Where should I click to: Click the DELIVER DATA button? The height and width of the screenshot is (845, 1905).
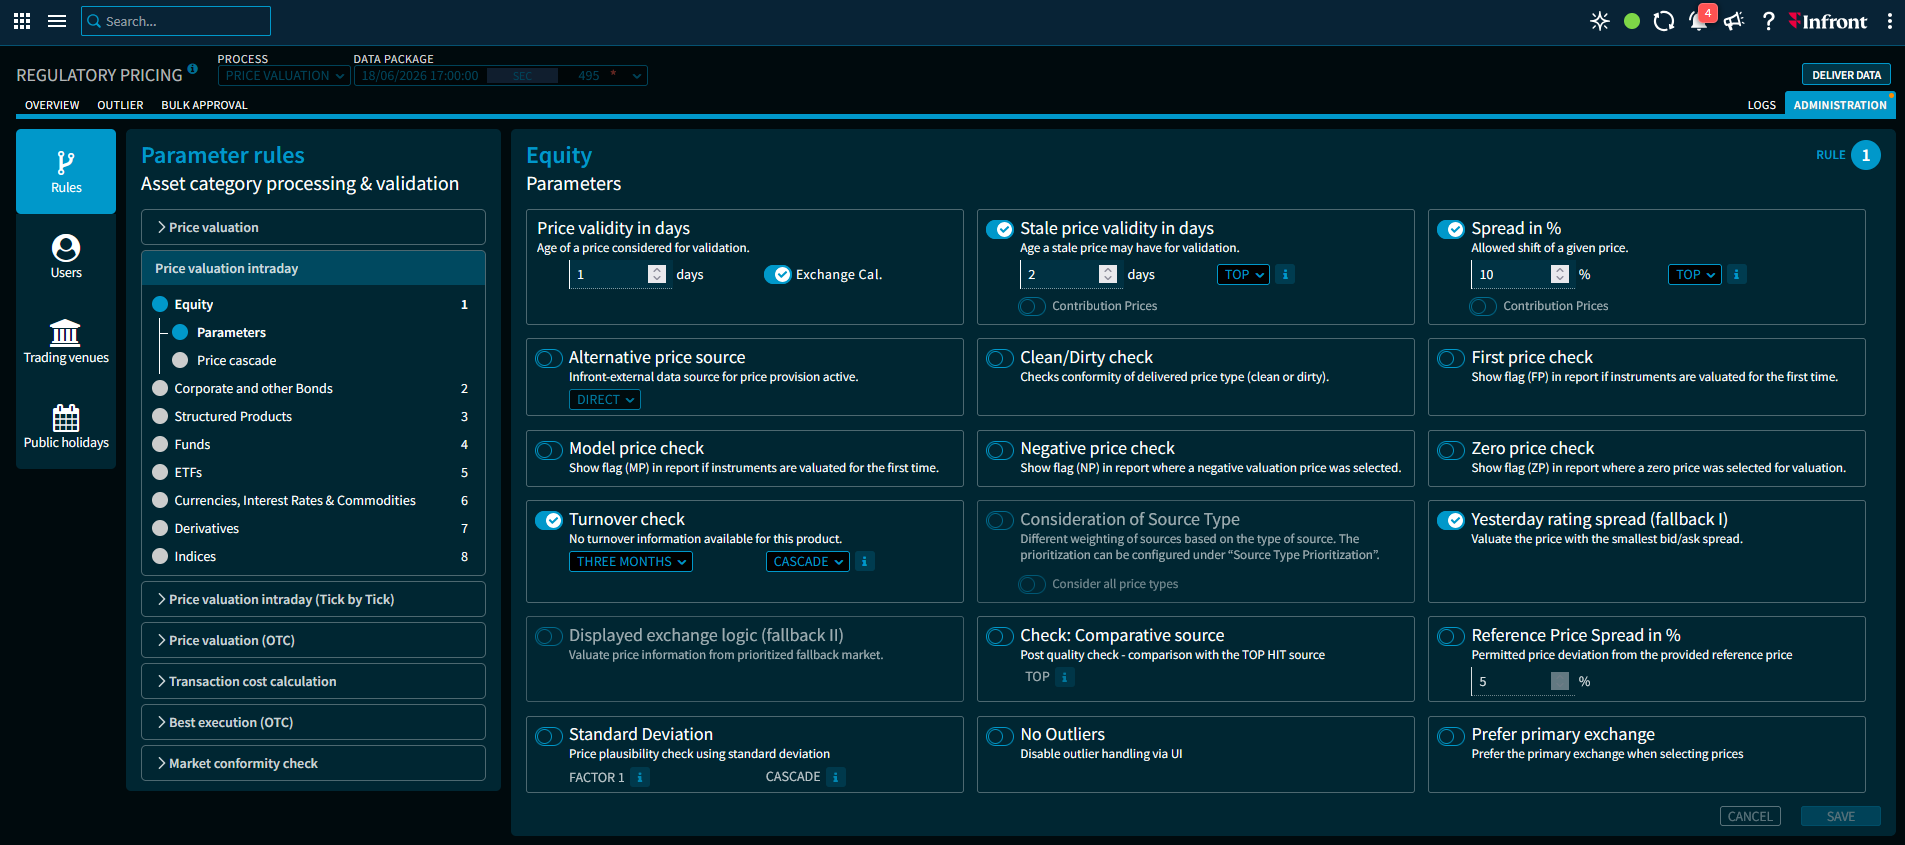click(1846, 75)
